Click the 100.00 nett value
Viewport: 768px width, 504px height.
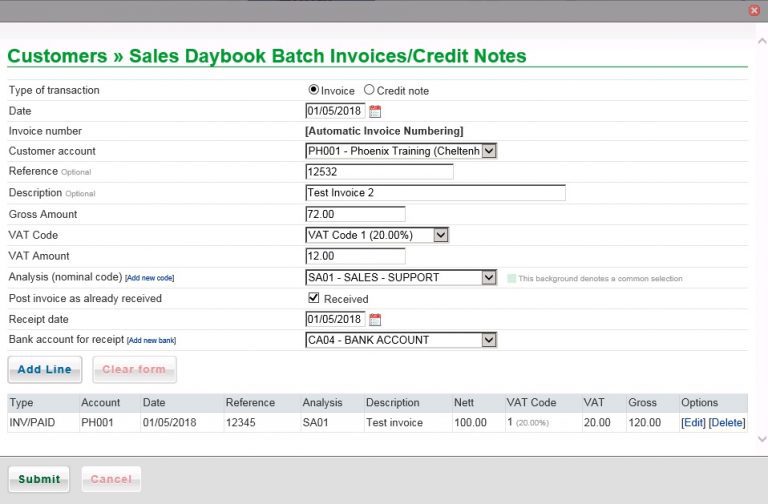(x=470, y=422)
